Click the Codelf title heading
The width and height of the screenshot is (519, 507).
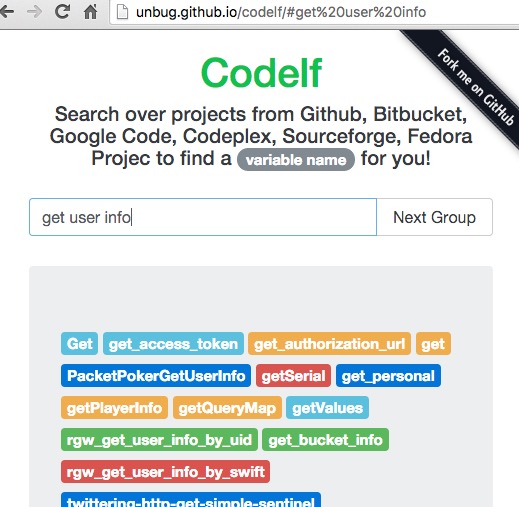pos(261,73)
